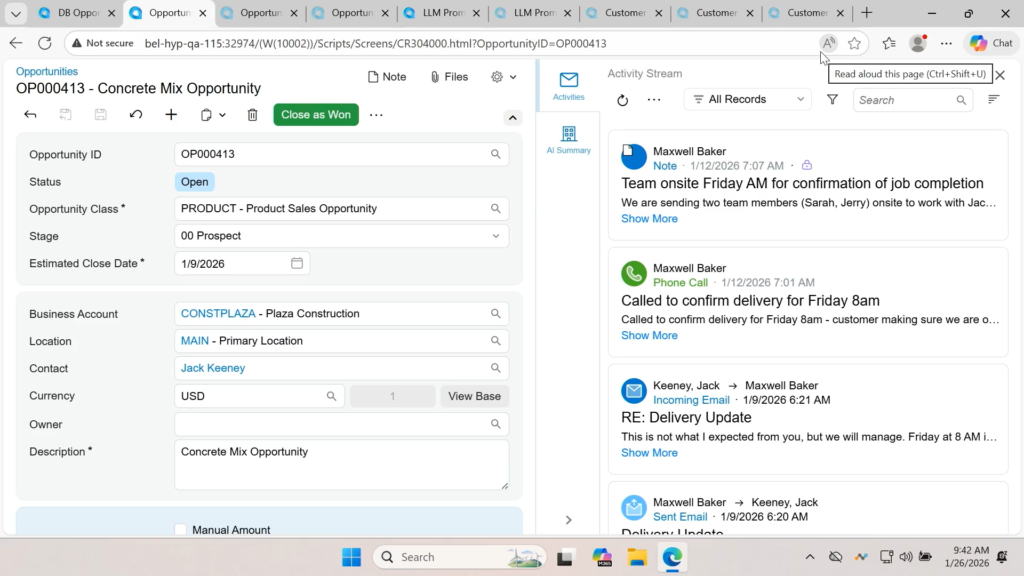Refresh the Activity Stream
1024x576 pixels.
[x=622, y=100]
